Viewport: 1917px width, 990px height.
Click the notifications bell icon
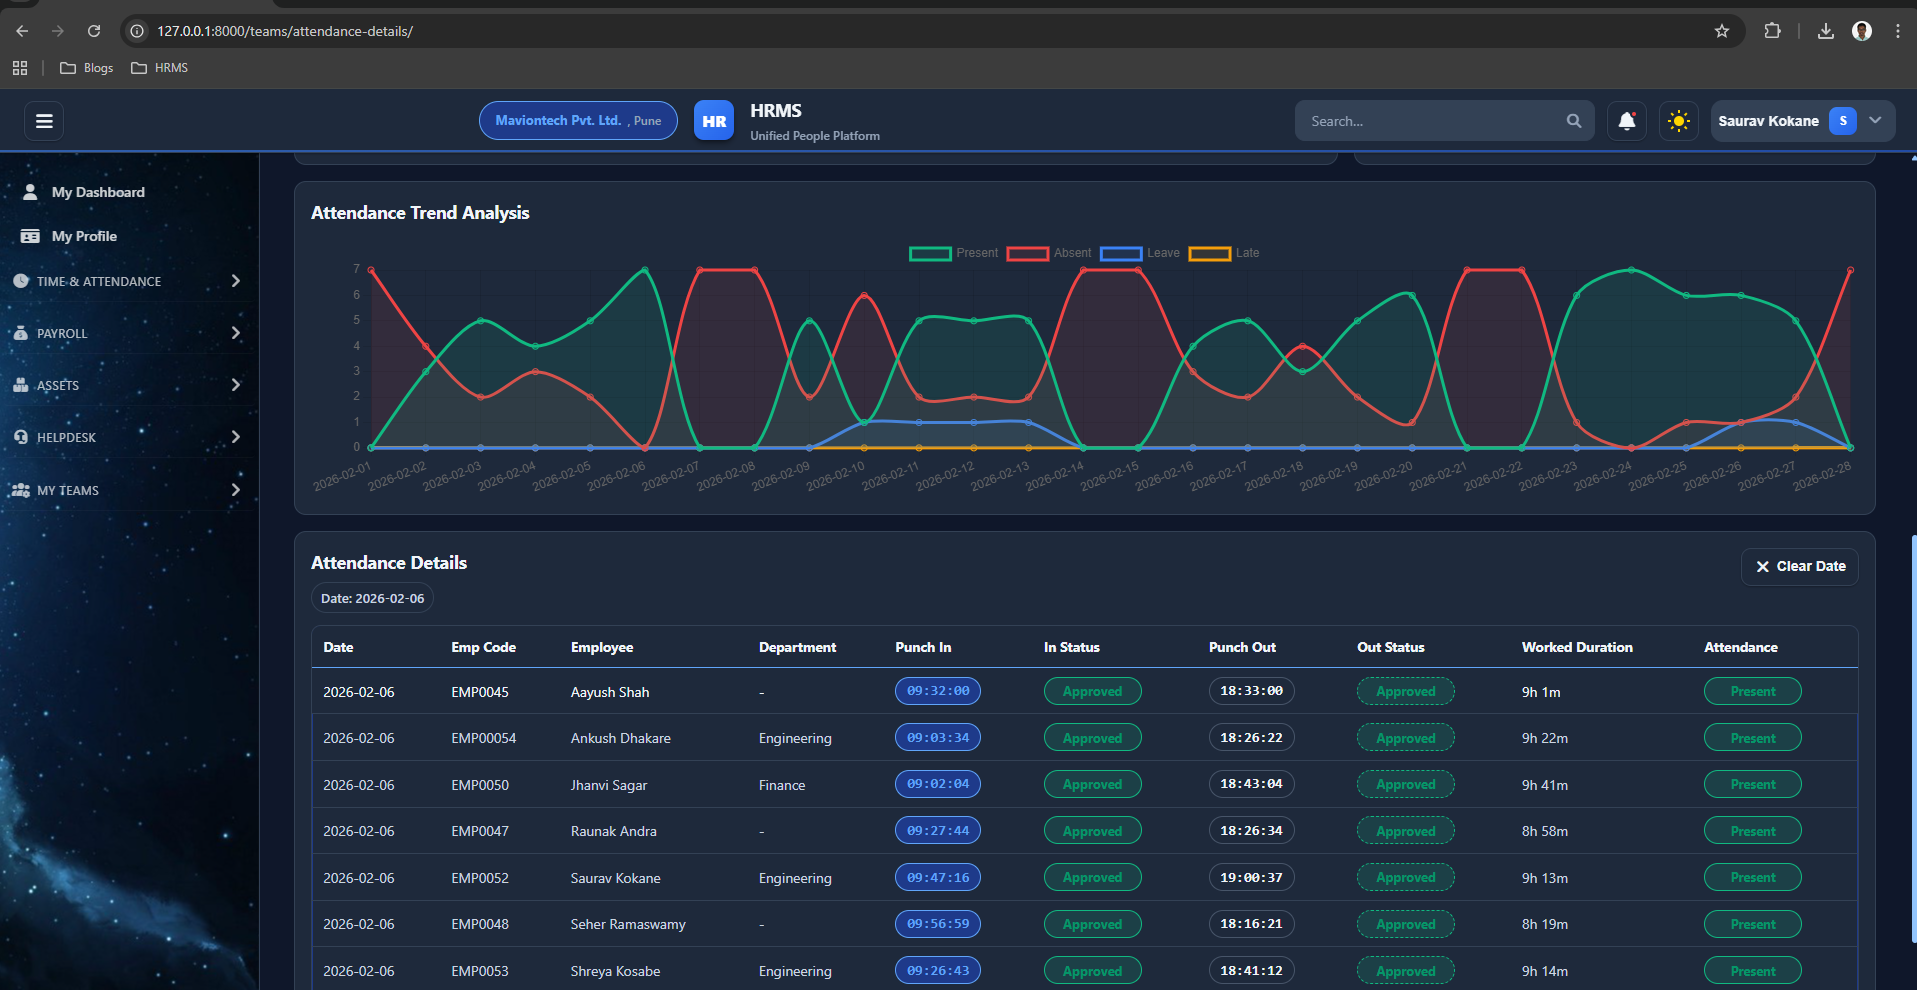1626,121
